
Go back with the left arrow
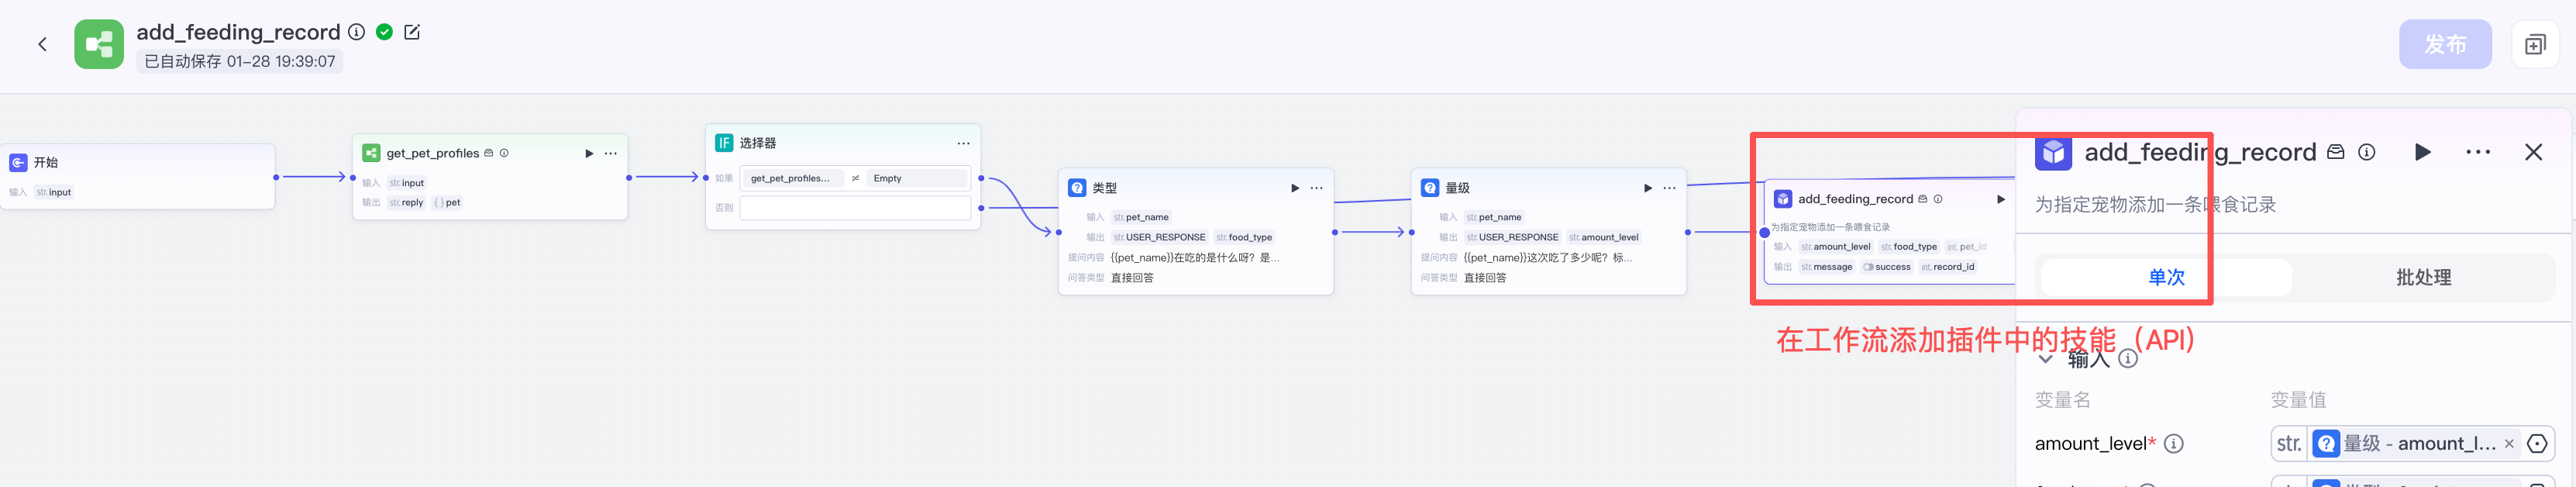click(42, 44)
